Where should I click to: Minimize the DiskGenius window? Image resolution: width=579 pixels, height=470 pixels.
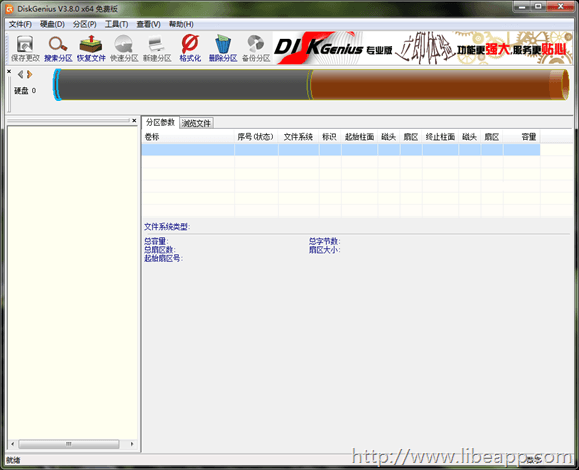pyautogui.click(x=522, y=7)
